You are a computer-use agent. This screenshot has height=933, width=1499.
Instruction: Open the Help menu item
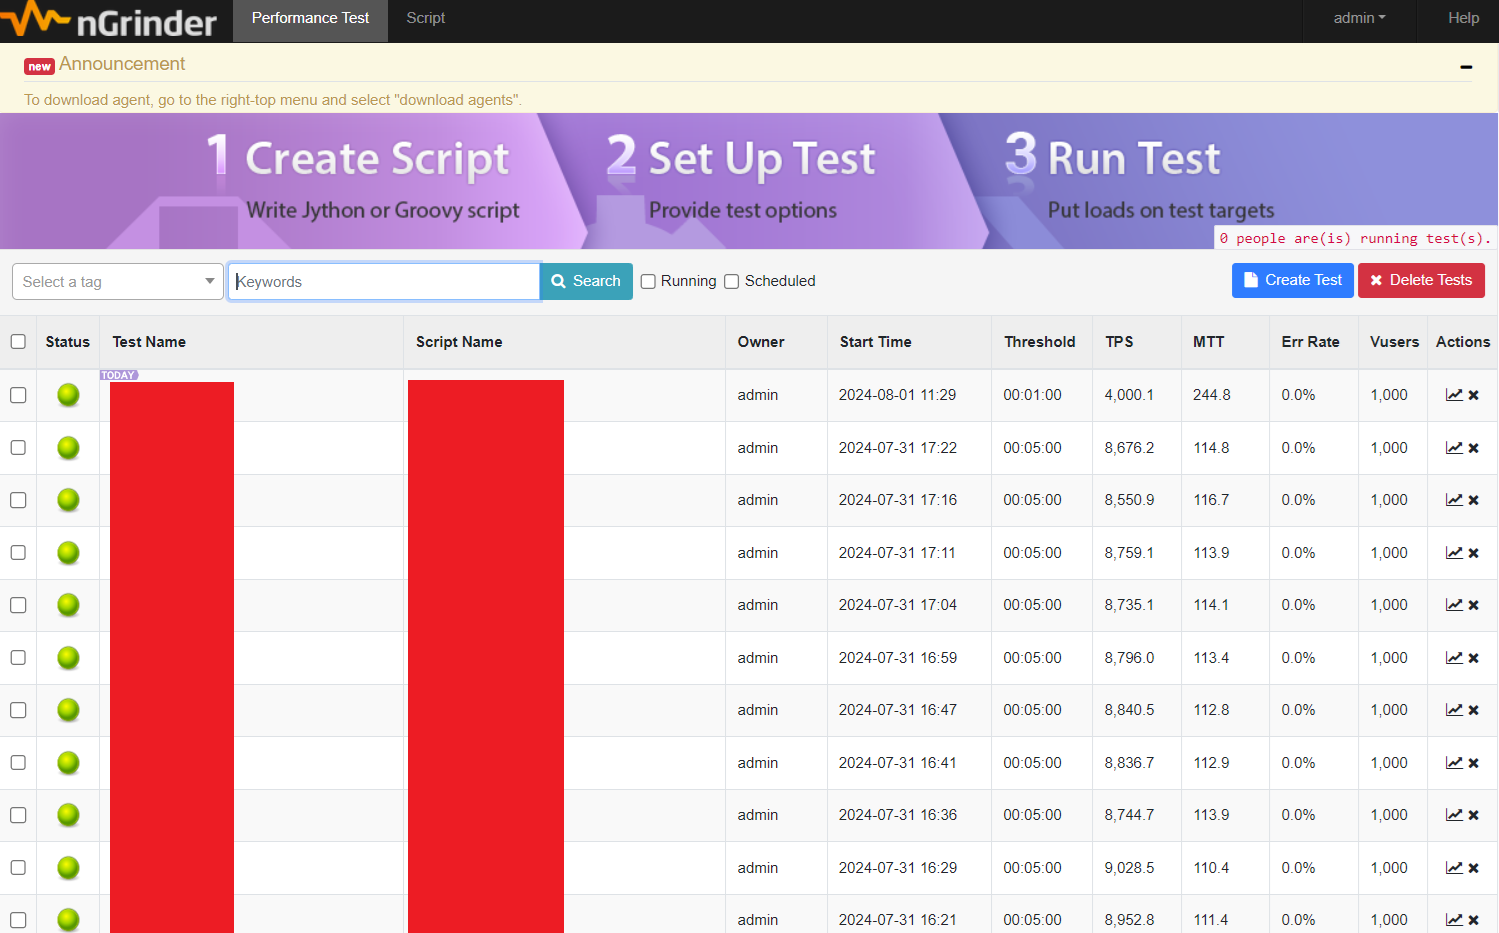coord(1463,18)
